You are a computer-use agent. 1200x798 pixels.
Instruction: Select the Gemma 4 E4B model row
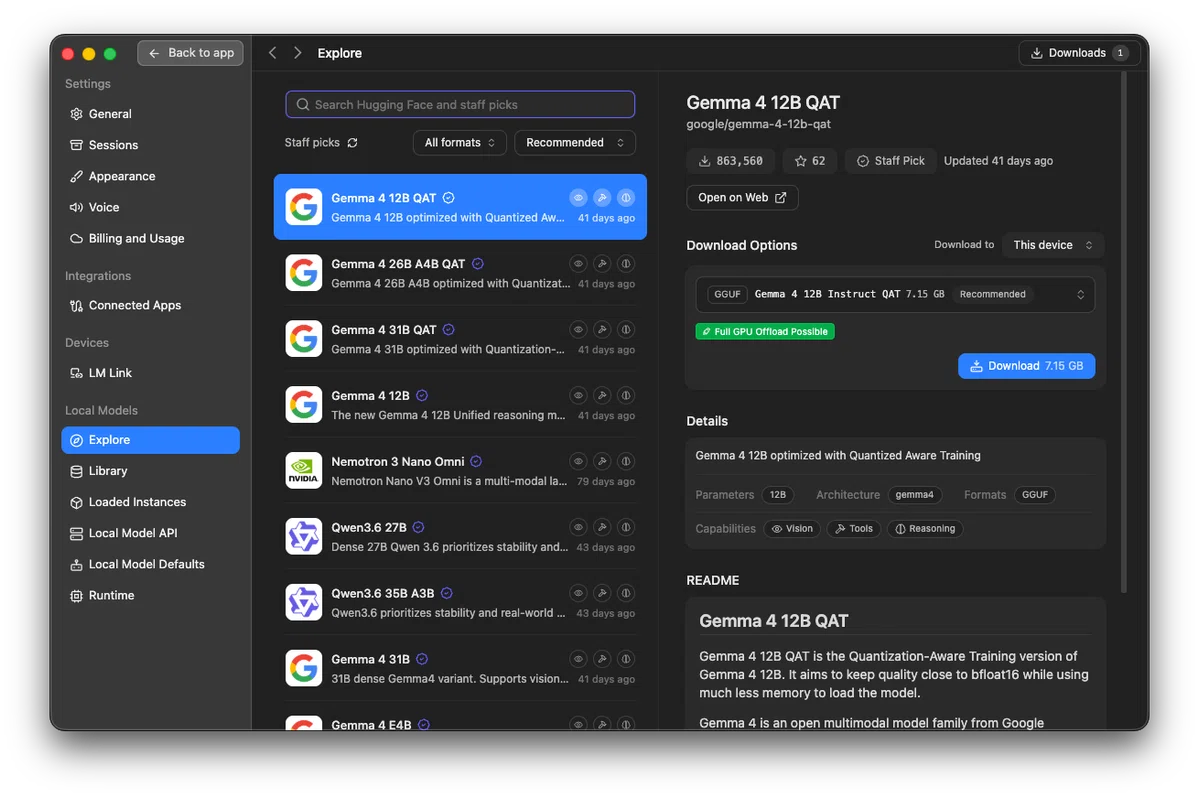tap(460, 717)
